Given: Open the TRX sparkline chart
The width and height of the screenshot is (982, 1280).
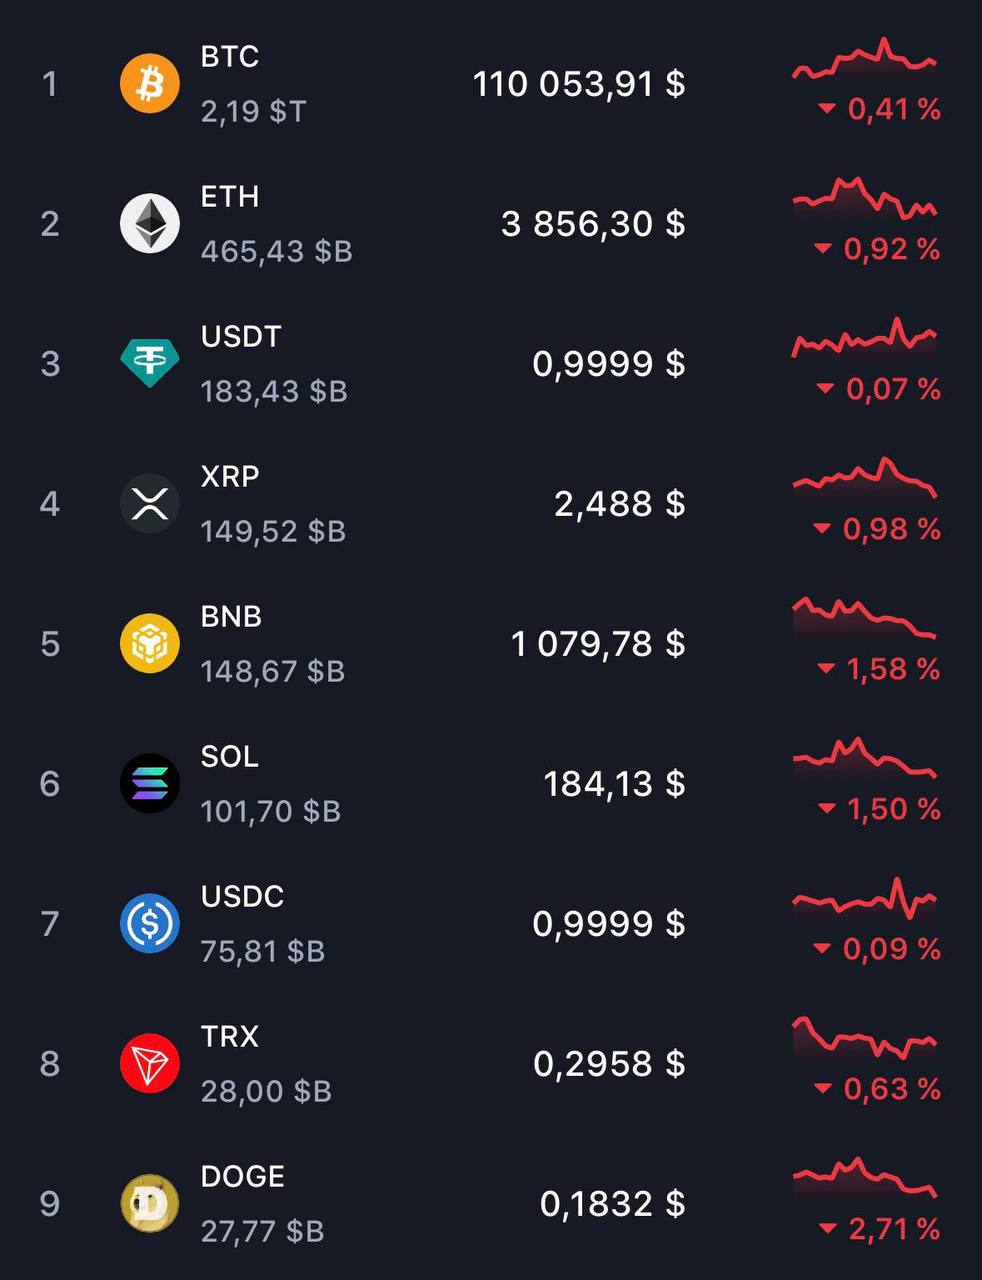Looking at the screenshot, I should tap(865, 1040).
